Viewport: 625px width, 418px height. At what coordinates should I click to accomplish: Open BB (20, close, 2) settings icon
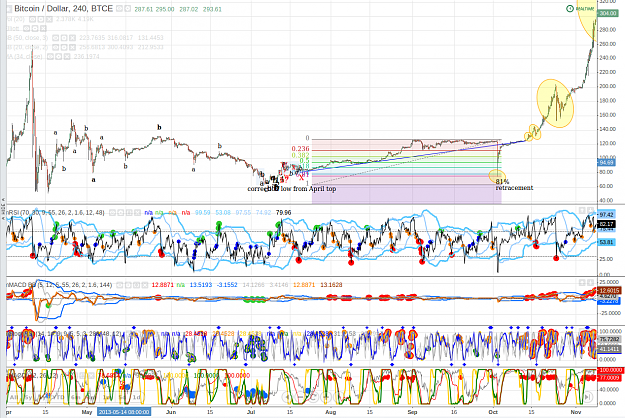tap(64, 47)
